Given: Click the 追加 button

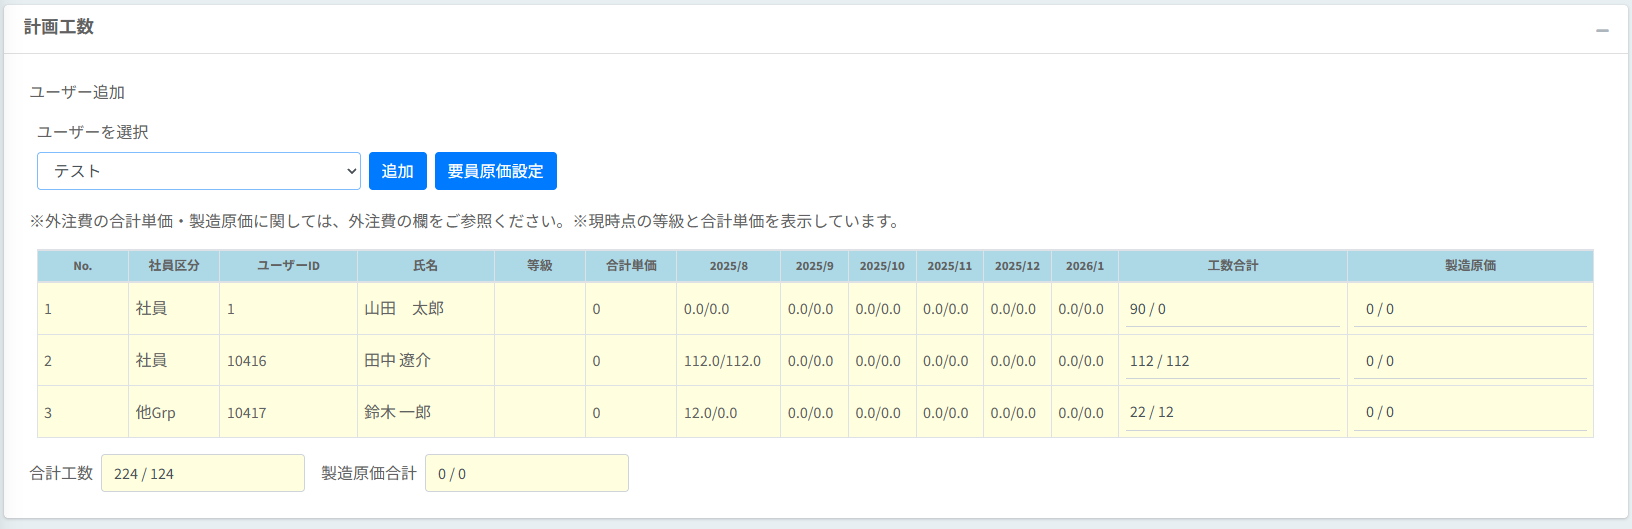Looking at the screenshot, I should [x=397, y=171].
